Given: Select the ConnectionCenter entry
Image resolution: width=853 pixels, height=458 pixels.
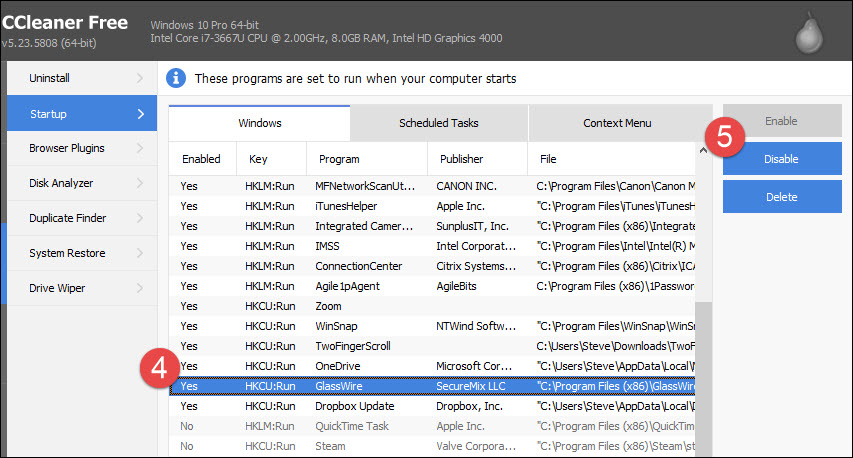Looking at the screenshot, I should click(x=432, y=266).
